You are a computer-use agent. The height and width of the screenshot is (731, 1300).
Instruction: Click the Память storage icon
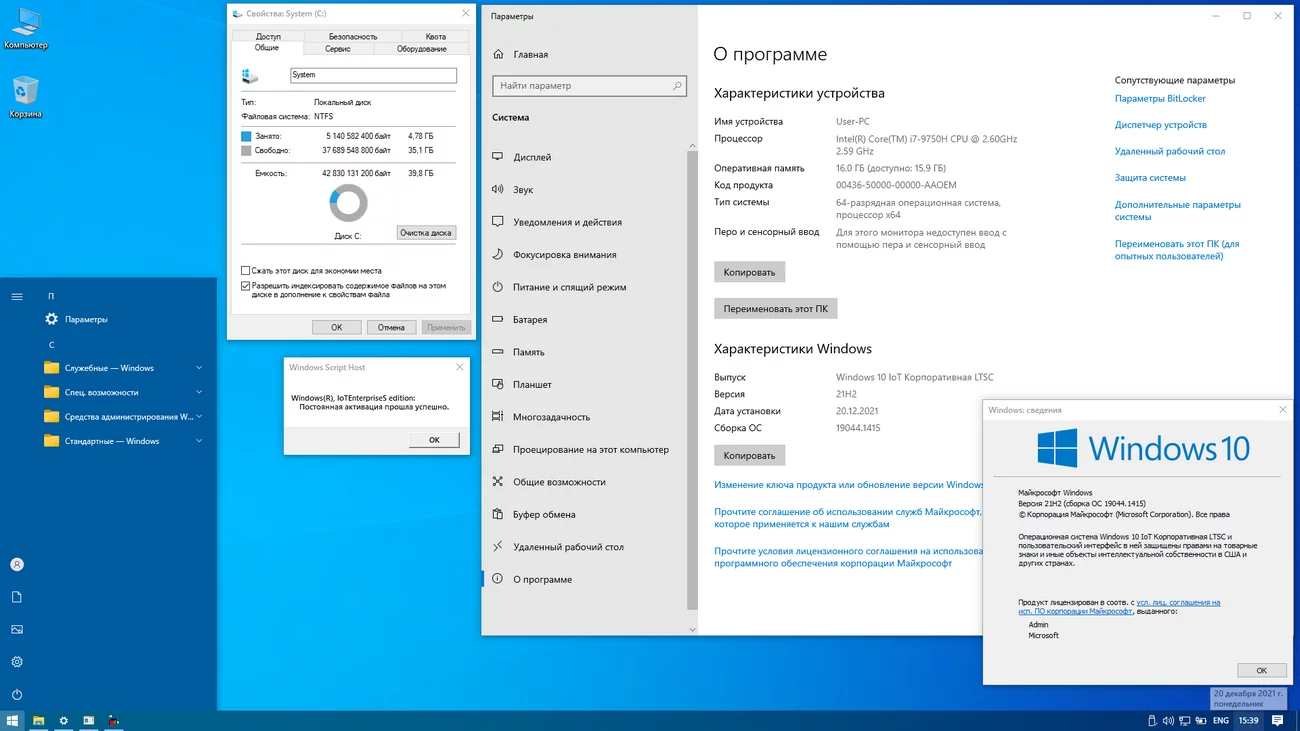click(498, 352)
